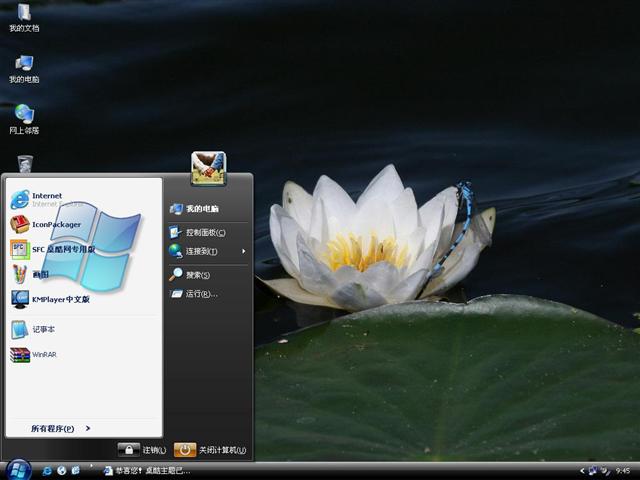Click the user account picture thumbnail

(209, 168)
